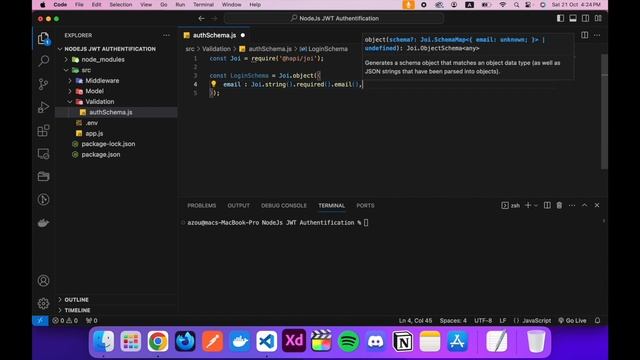This screenshot has width=640, height=360.
Task: Open the .env file
Action: coord(92,123)
